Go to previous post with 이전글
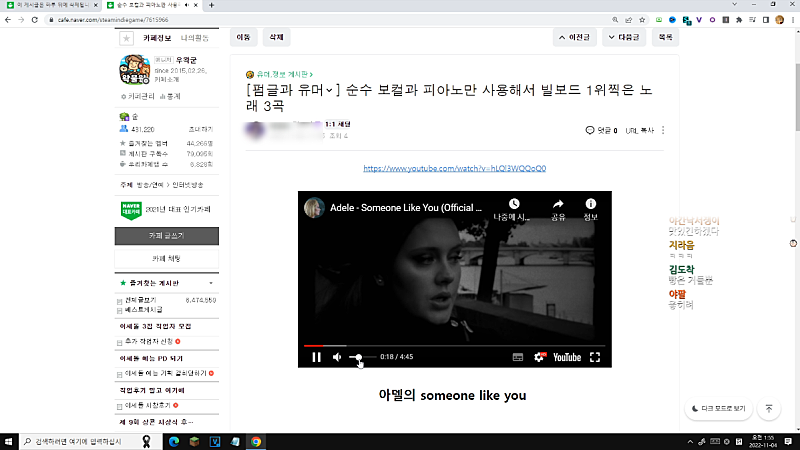The width and height of the screenshot is (800, 450). 574,37
